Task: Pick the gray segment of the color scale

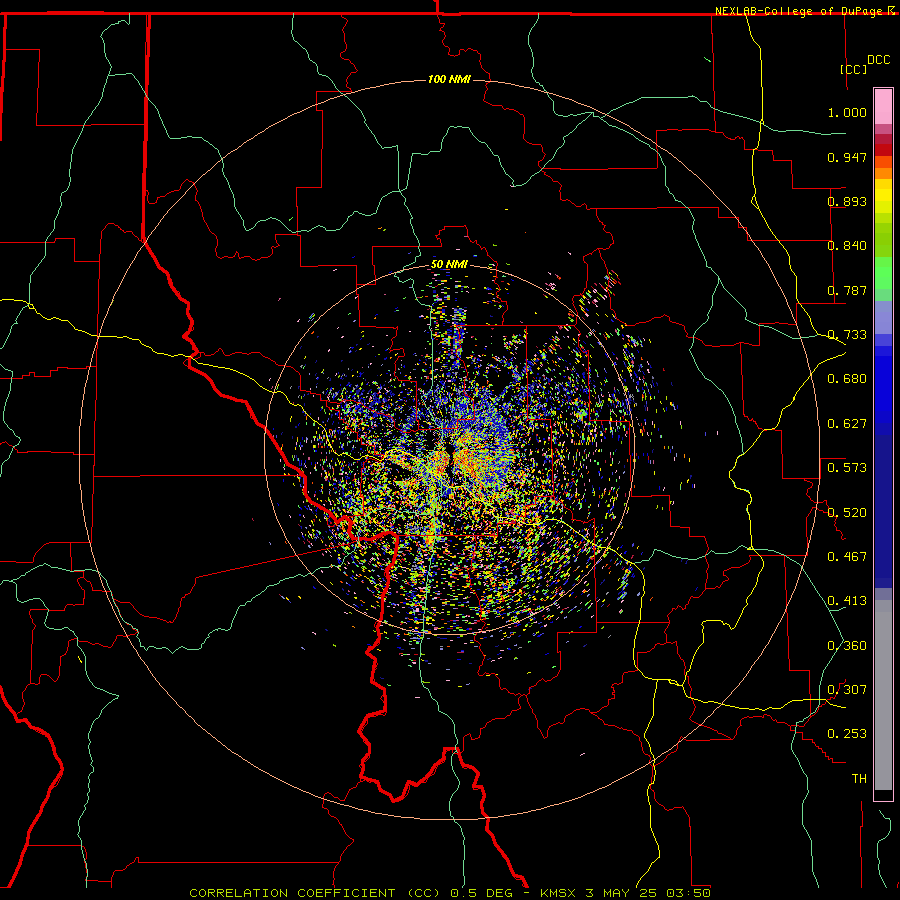Action: coord(883,695)
